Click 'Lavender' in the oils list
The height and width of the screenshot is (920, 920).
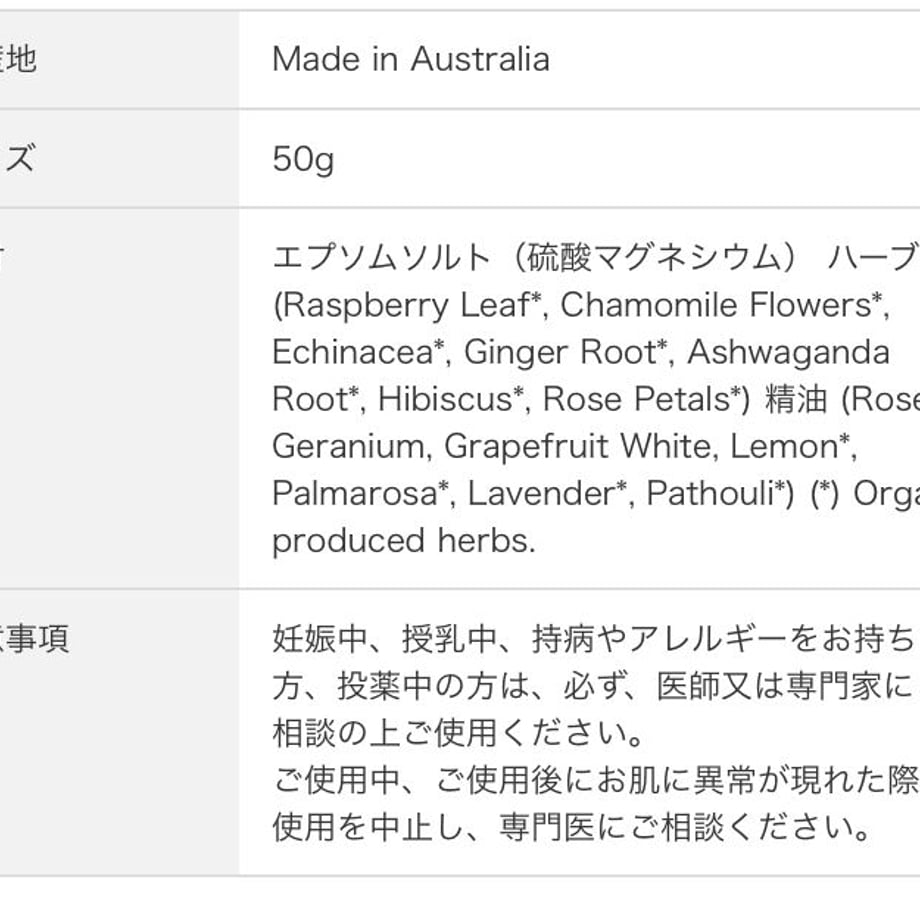[541, 493]
